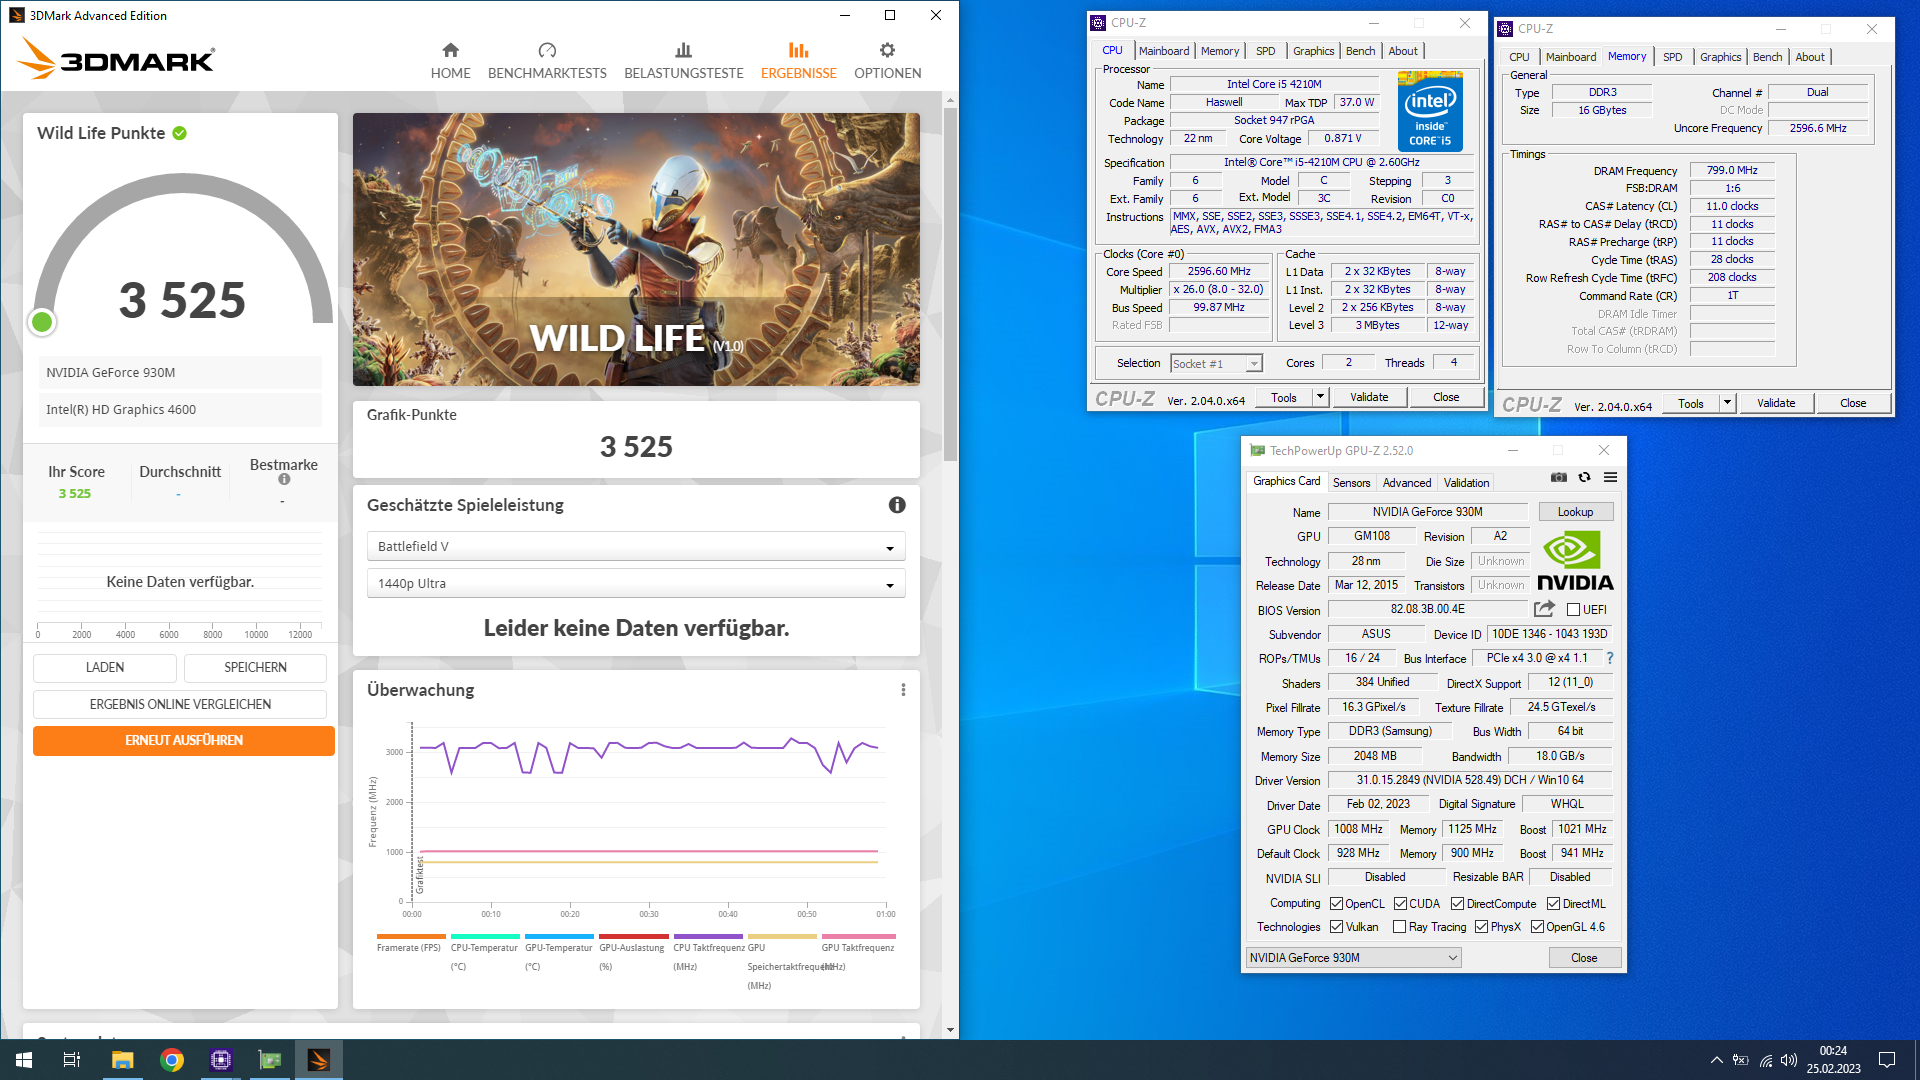Take a GPU-Z screenshot with the camera icon

(1559, 477)
